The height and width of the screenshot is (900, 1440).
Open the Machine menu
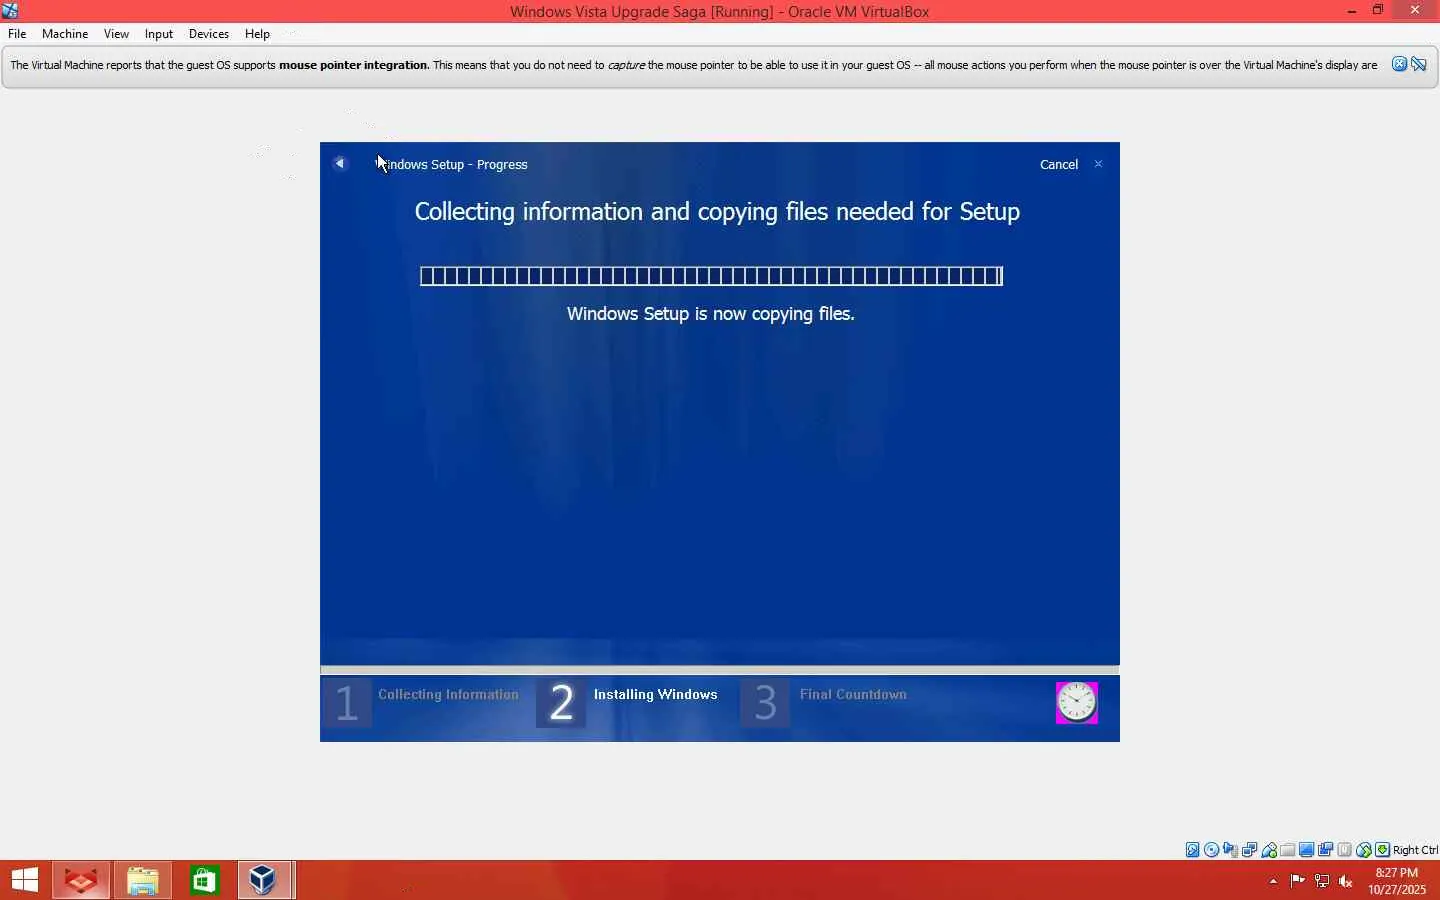tap(65, 34)
